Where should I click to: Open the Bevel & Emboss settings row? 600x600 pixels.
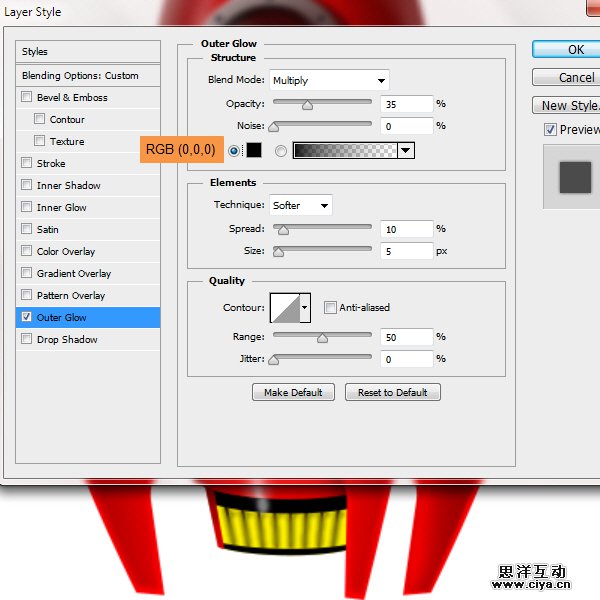coord(88,98)
